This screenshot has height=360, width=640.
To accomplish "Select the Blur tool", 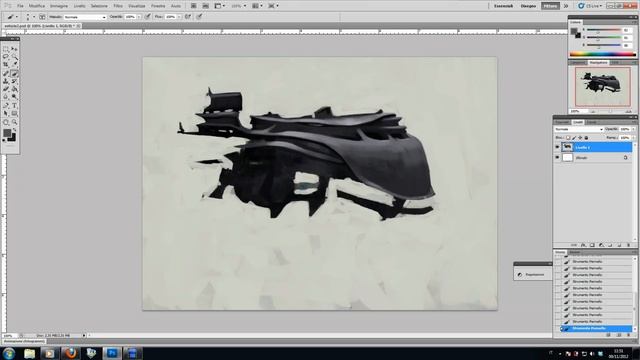I will point(6,97).
